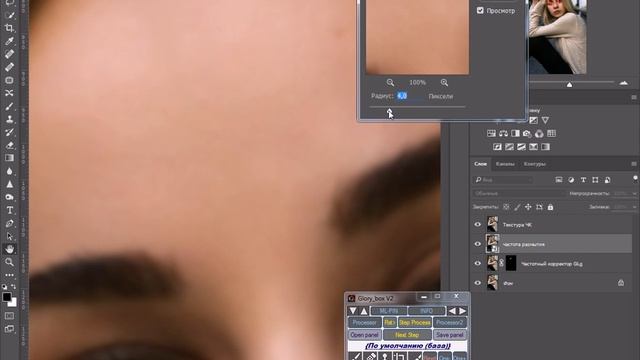This screenshot has height=360, width=640.
Task: Hide the Частотный корректор layer
Action: (x=478, y=263)
